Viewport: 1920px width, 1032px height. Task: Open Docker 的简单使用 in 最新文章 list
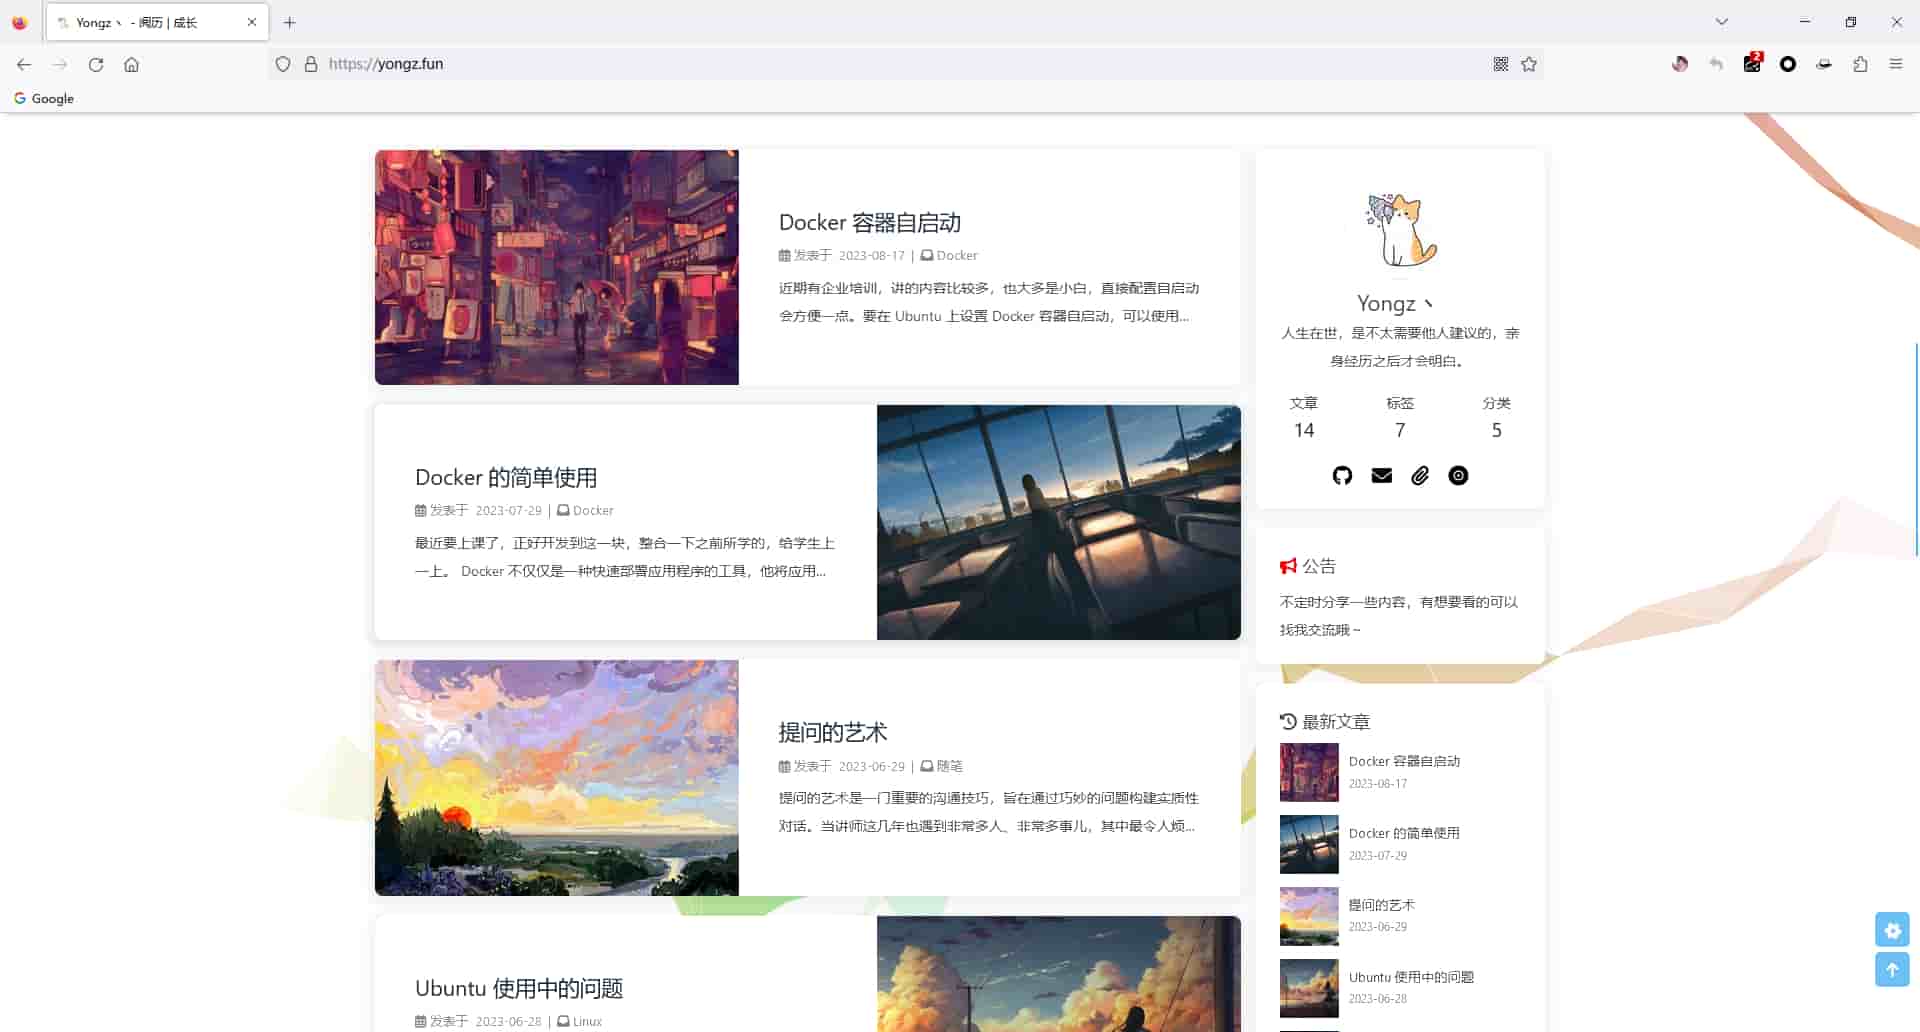[1404, 833]
